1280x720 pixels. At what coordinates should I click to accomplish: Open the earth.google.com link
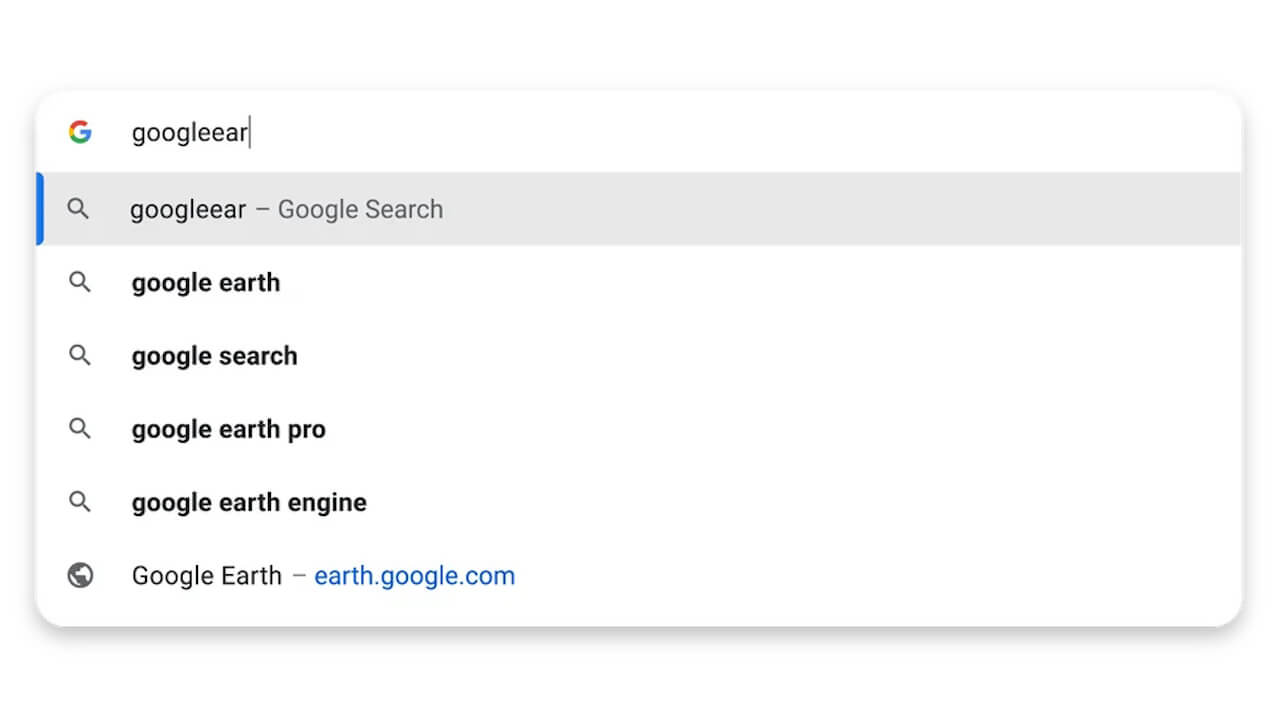pos(414,576)
